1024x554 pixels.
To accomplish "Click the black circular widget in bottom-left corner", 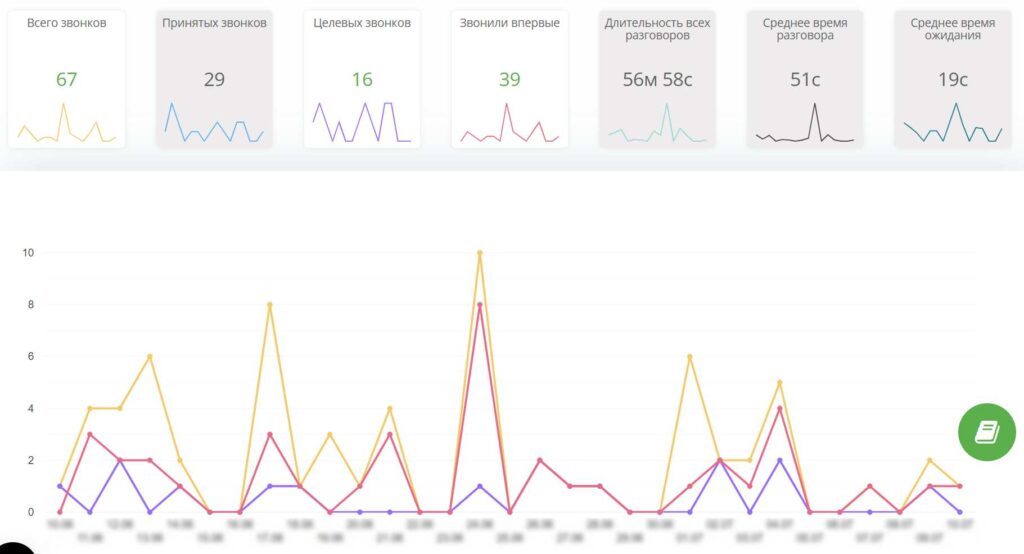I will coord(12,546).
